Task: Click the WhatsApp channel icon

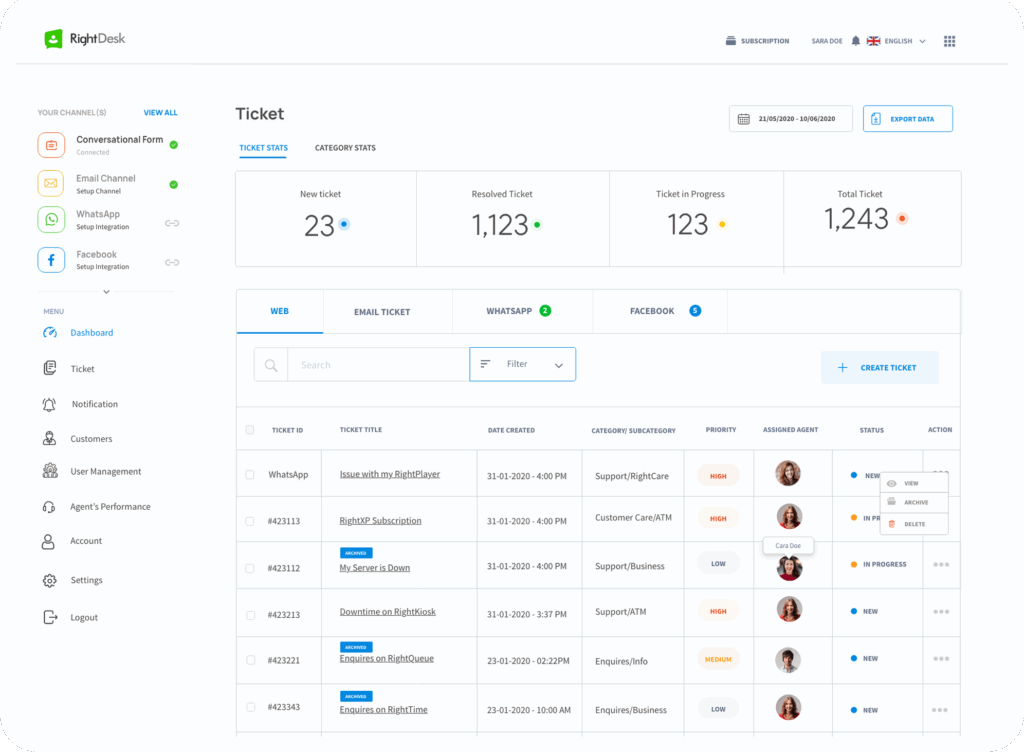Action: (x=51, y=220)
